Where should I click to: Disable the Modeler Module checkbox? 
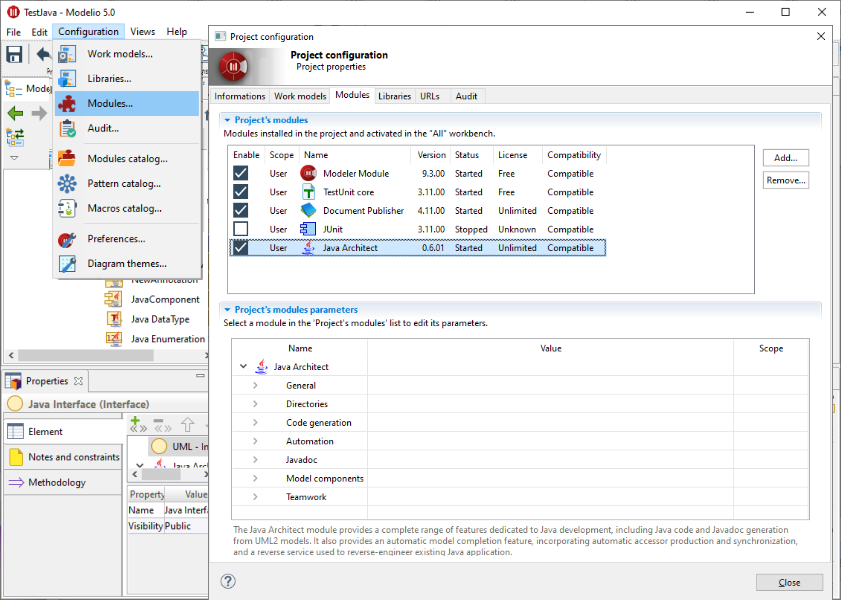click(240, 173)
